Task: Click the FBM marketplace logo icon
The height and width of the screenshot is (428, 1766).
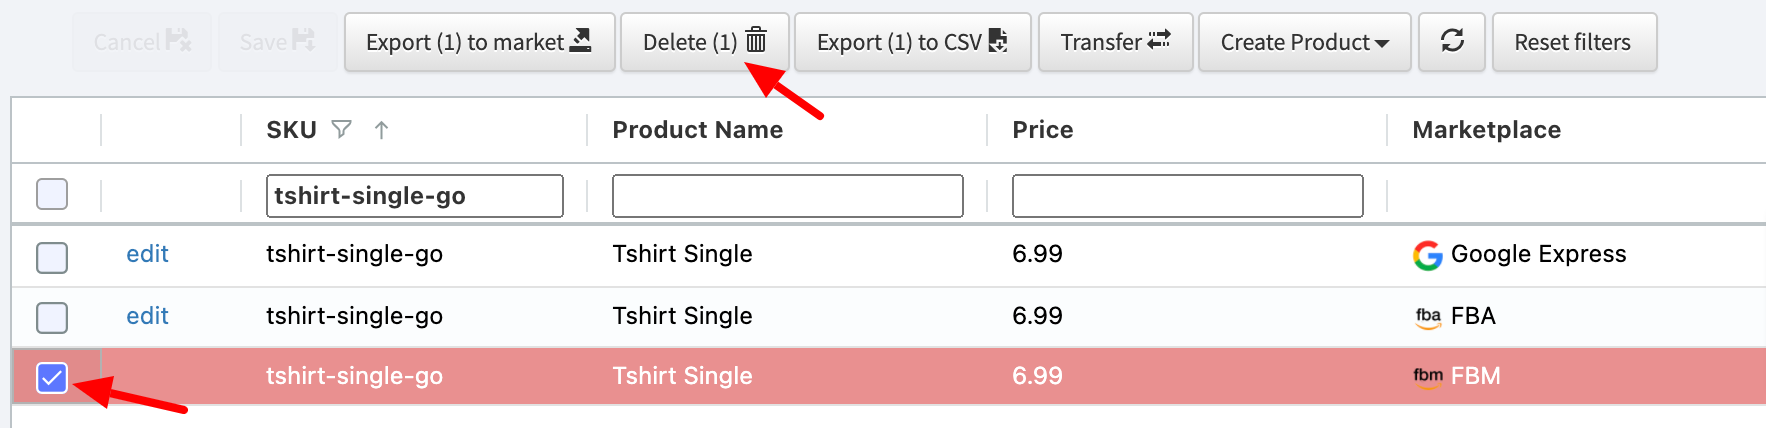Action: click(x=1428, y=377)
